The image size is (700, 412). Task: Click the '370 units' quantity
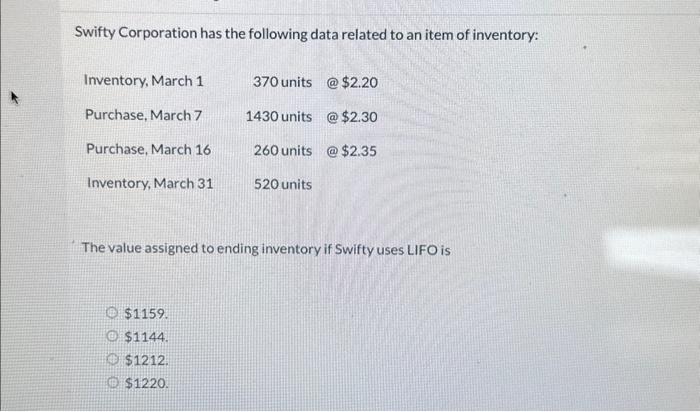pyautogui.click(x=282, y=80)
